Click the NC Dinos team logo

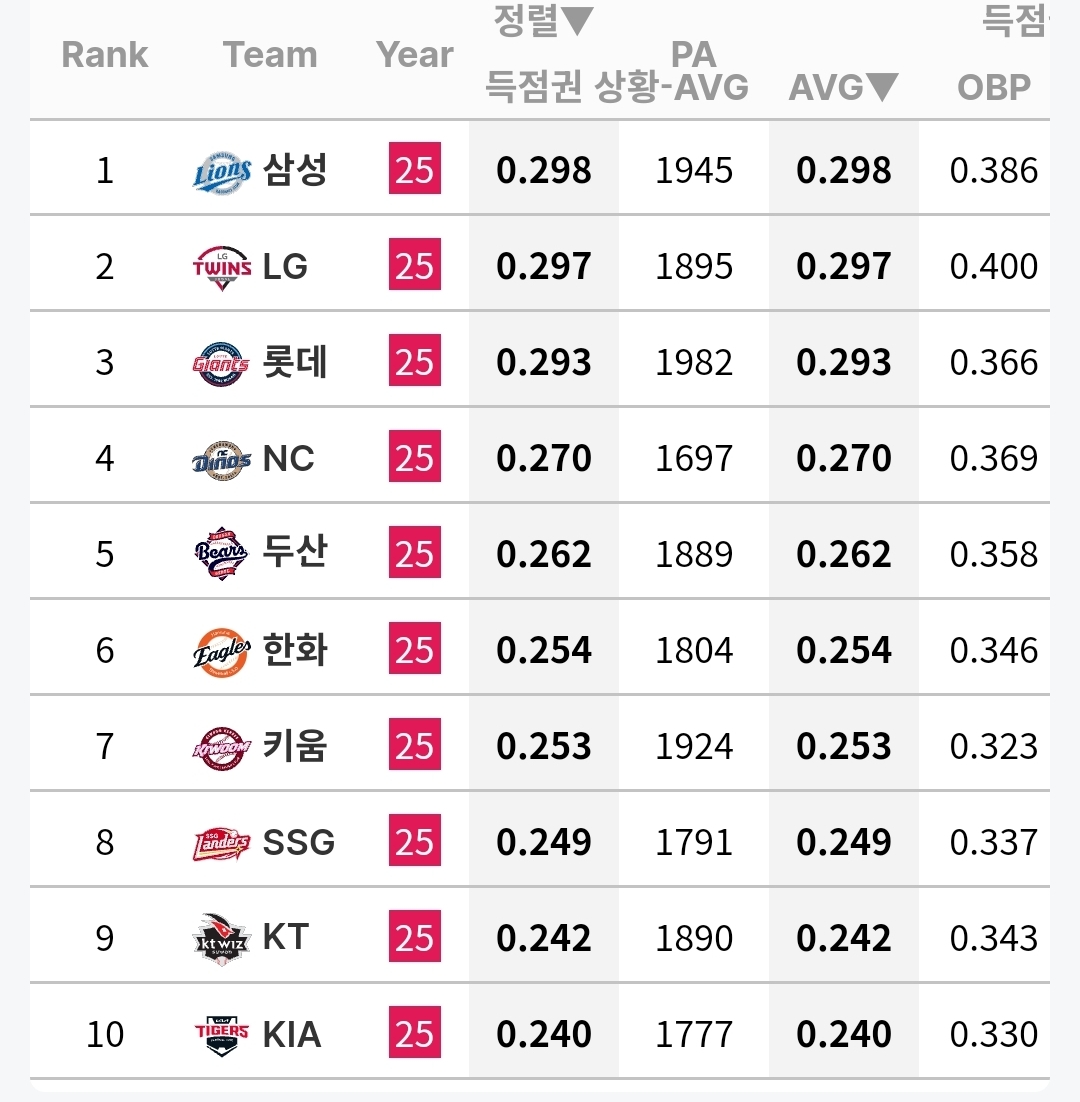tap(221, 459)
